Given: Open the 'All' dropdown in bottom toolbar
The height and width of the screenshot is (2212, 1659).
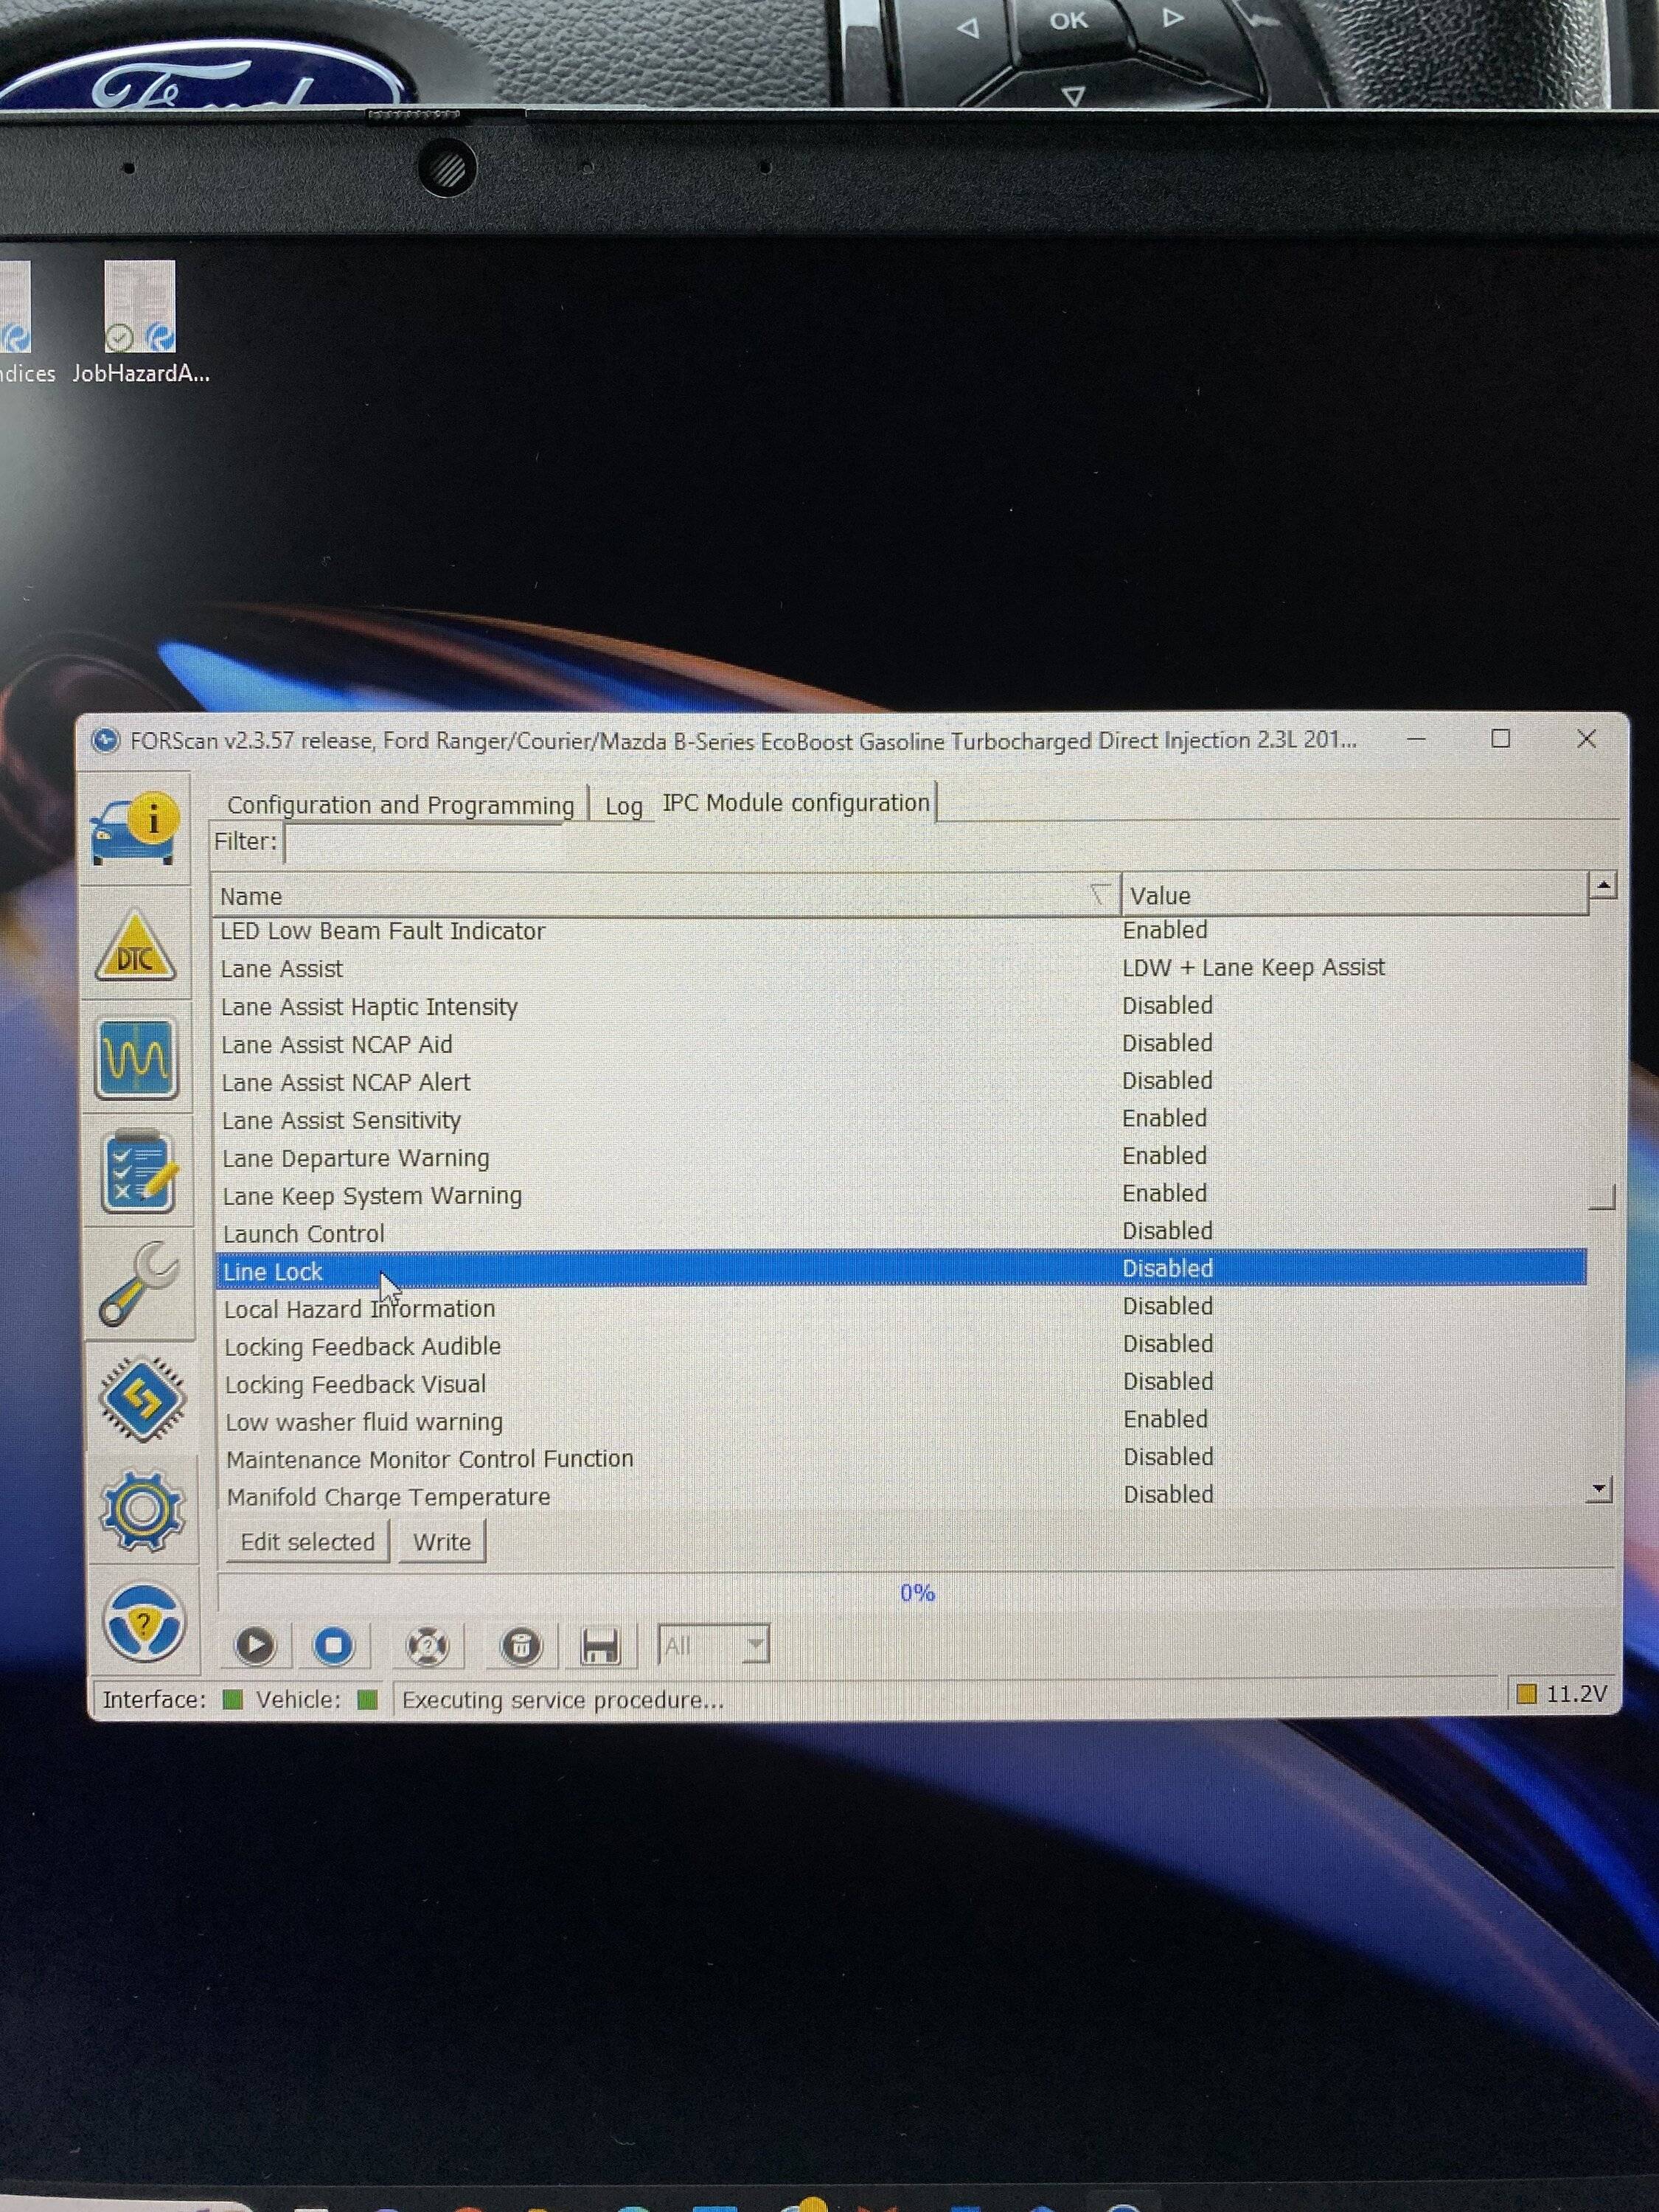Looking at the screenshot, I should [713, 1645].
